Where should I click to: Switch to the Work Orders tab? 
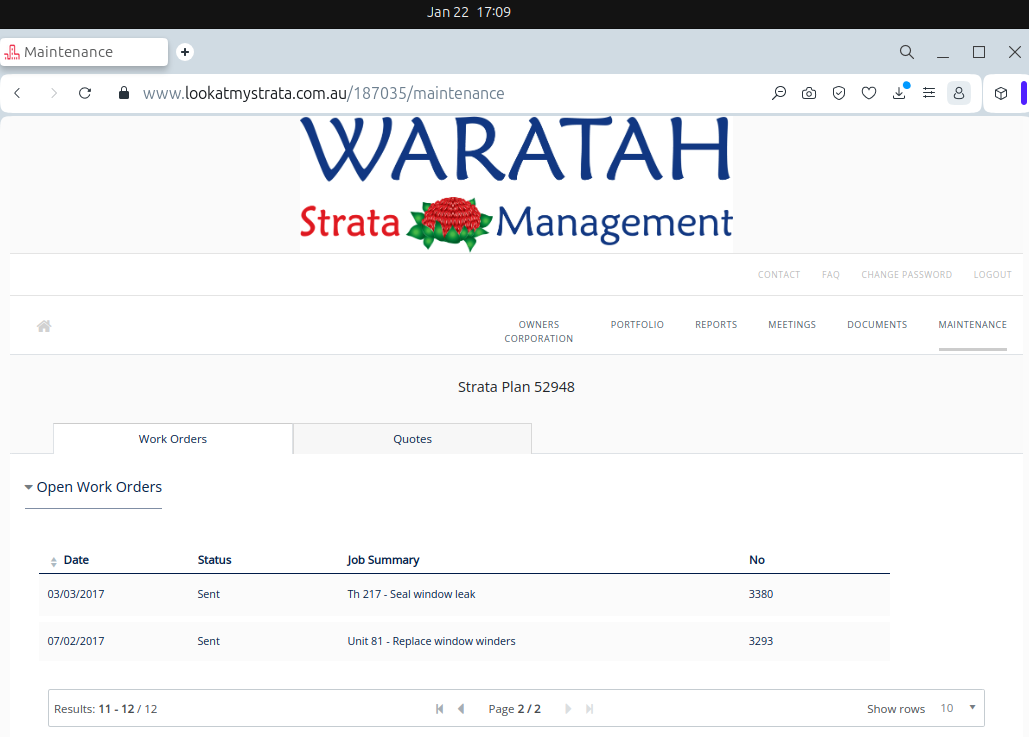(173, 439)
